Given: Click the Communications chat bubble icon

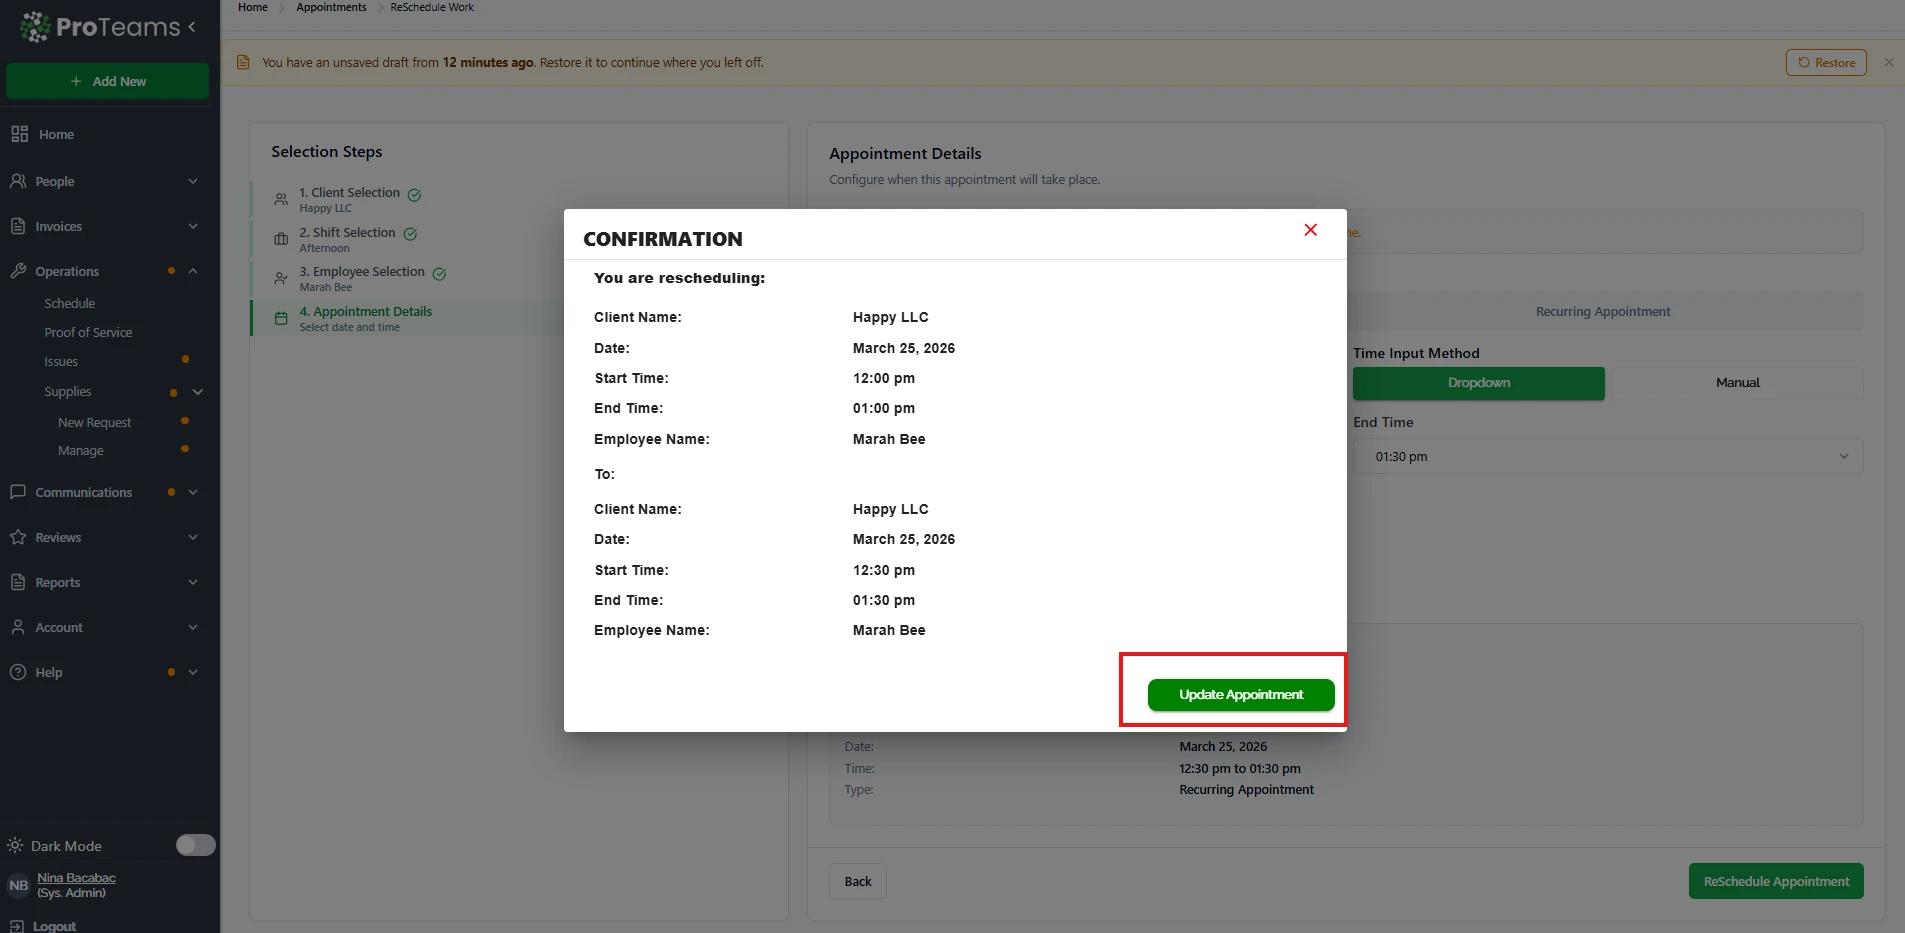Looking at the screenshot, I should [x=18, y=492].
